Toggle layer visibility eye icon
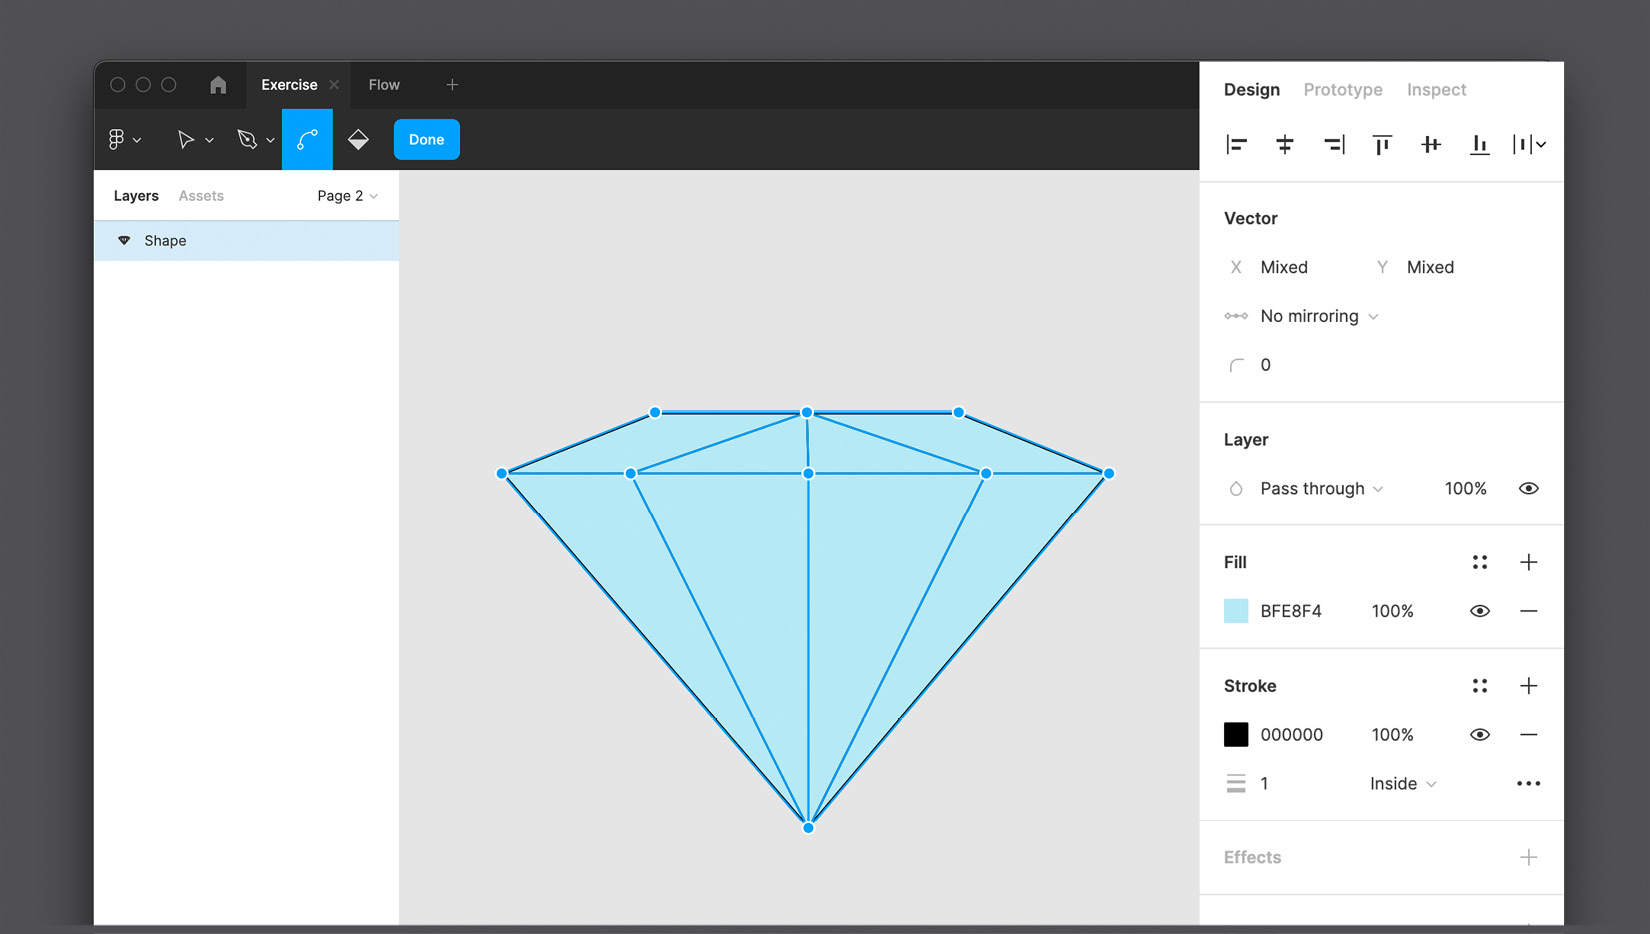This screenshot has width=1650, height=934. [1528, 488]
